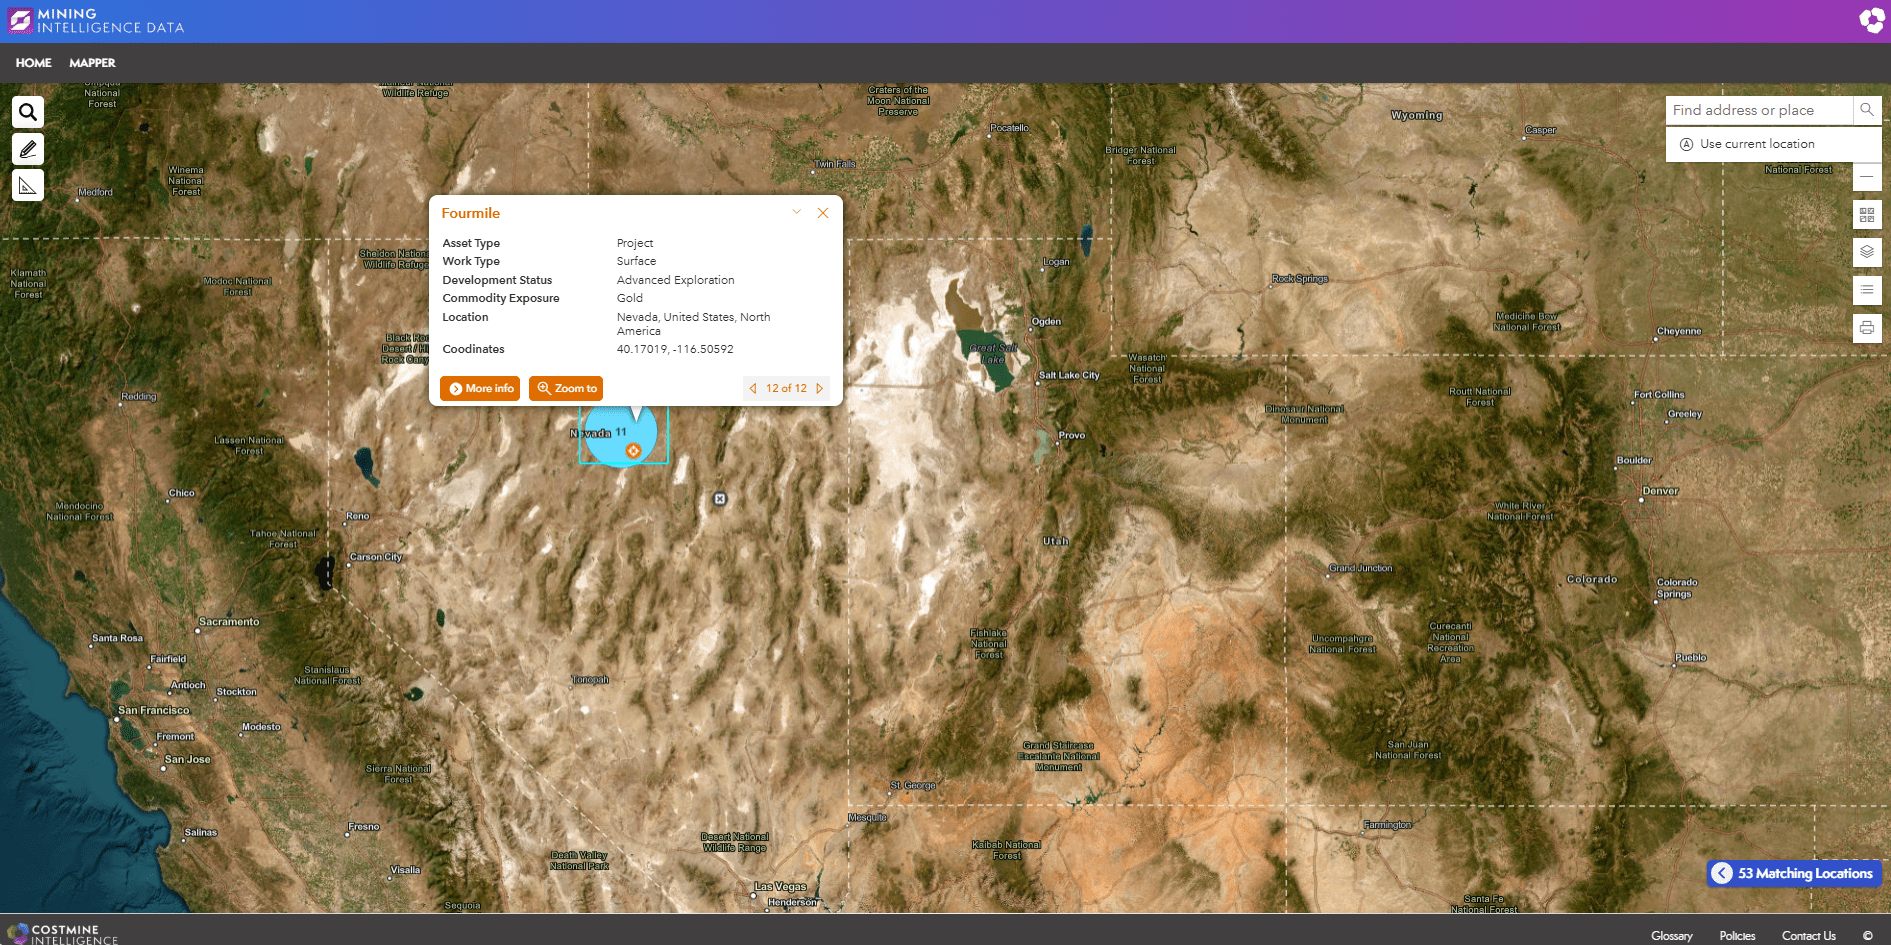The image size is (1891, 945).
Task: Go to previous popup feature arrow
Action: 753,389
